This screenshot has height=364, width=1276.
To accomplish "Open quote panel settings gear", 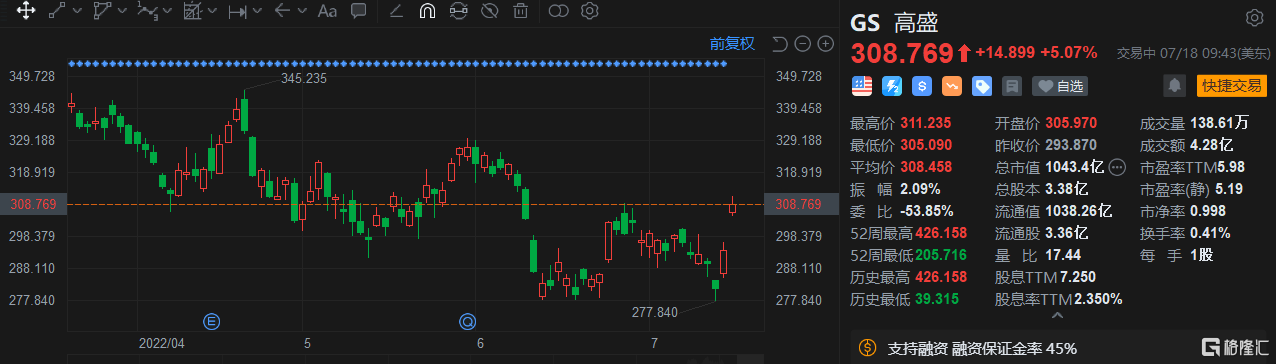I will [1254, 18].
